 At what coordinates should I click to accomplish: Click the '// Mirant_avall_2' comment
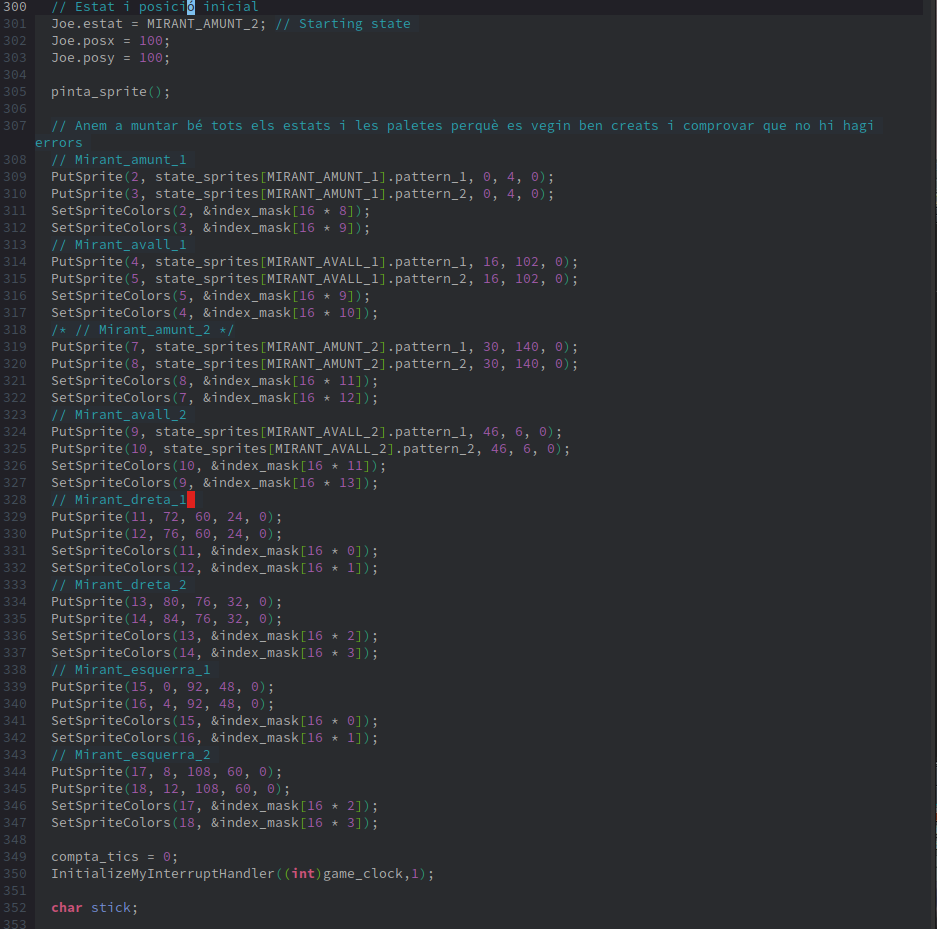coord(119,415)
